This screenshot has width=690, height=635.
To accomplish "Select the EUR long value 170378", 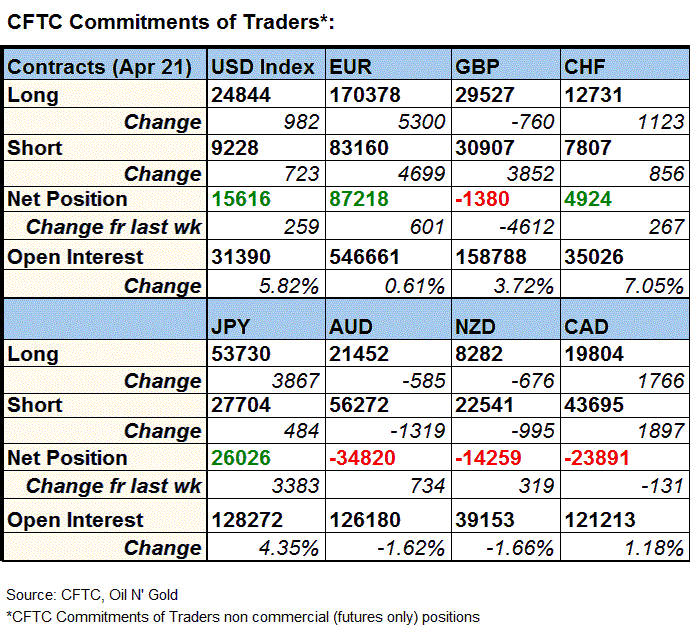I will click(368, 95).
